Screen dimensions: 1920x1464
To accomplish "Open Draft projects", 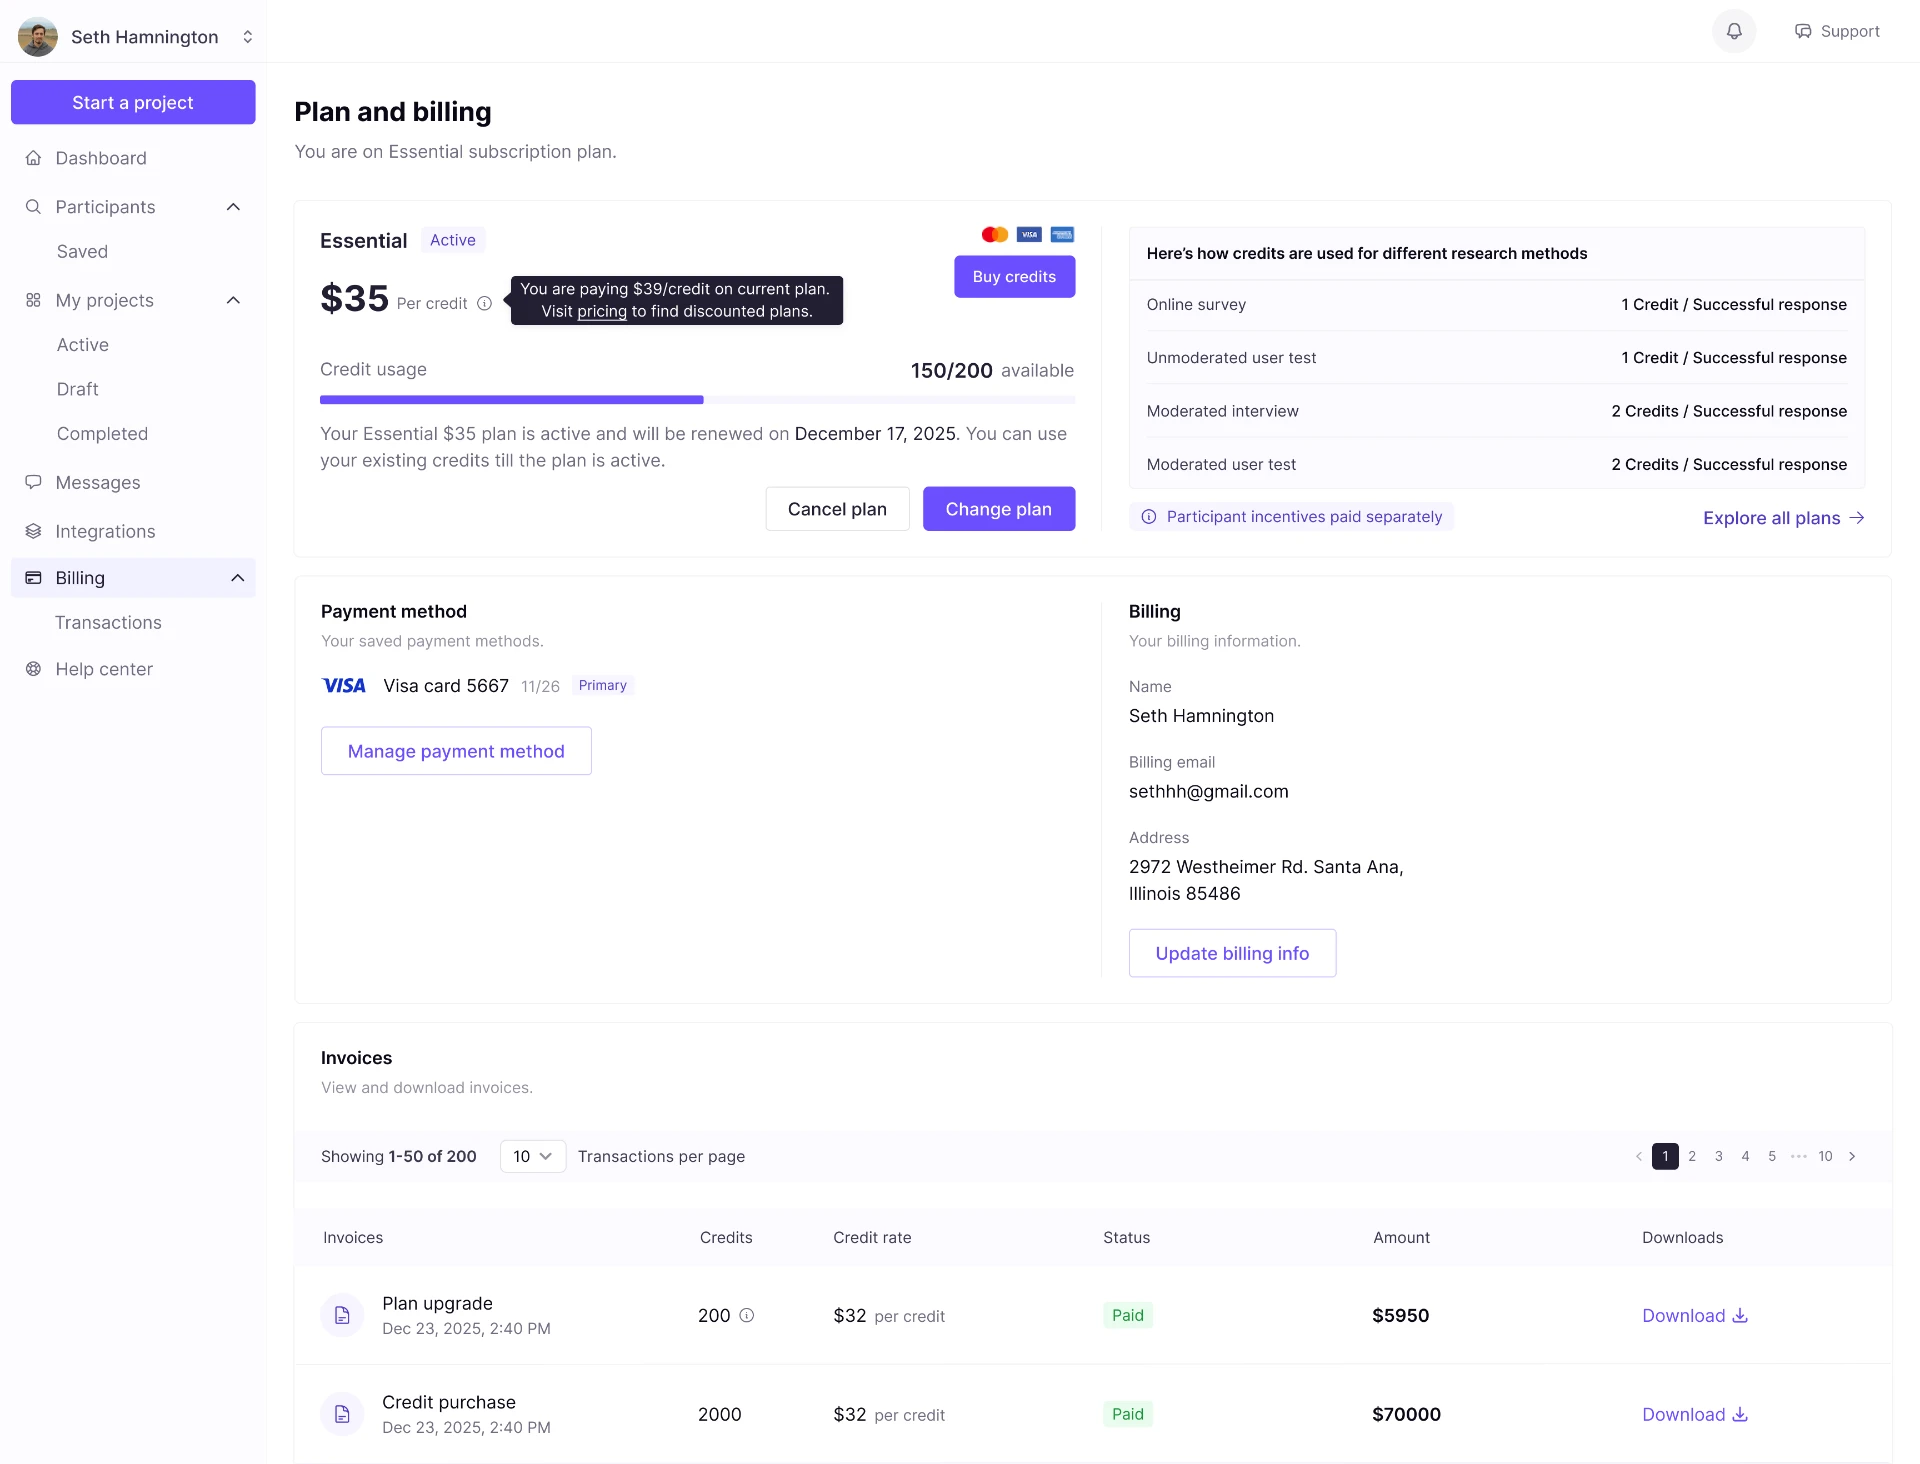I will (78, 389).
